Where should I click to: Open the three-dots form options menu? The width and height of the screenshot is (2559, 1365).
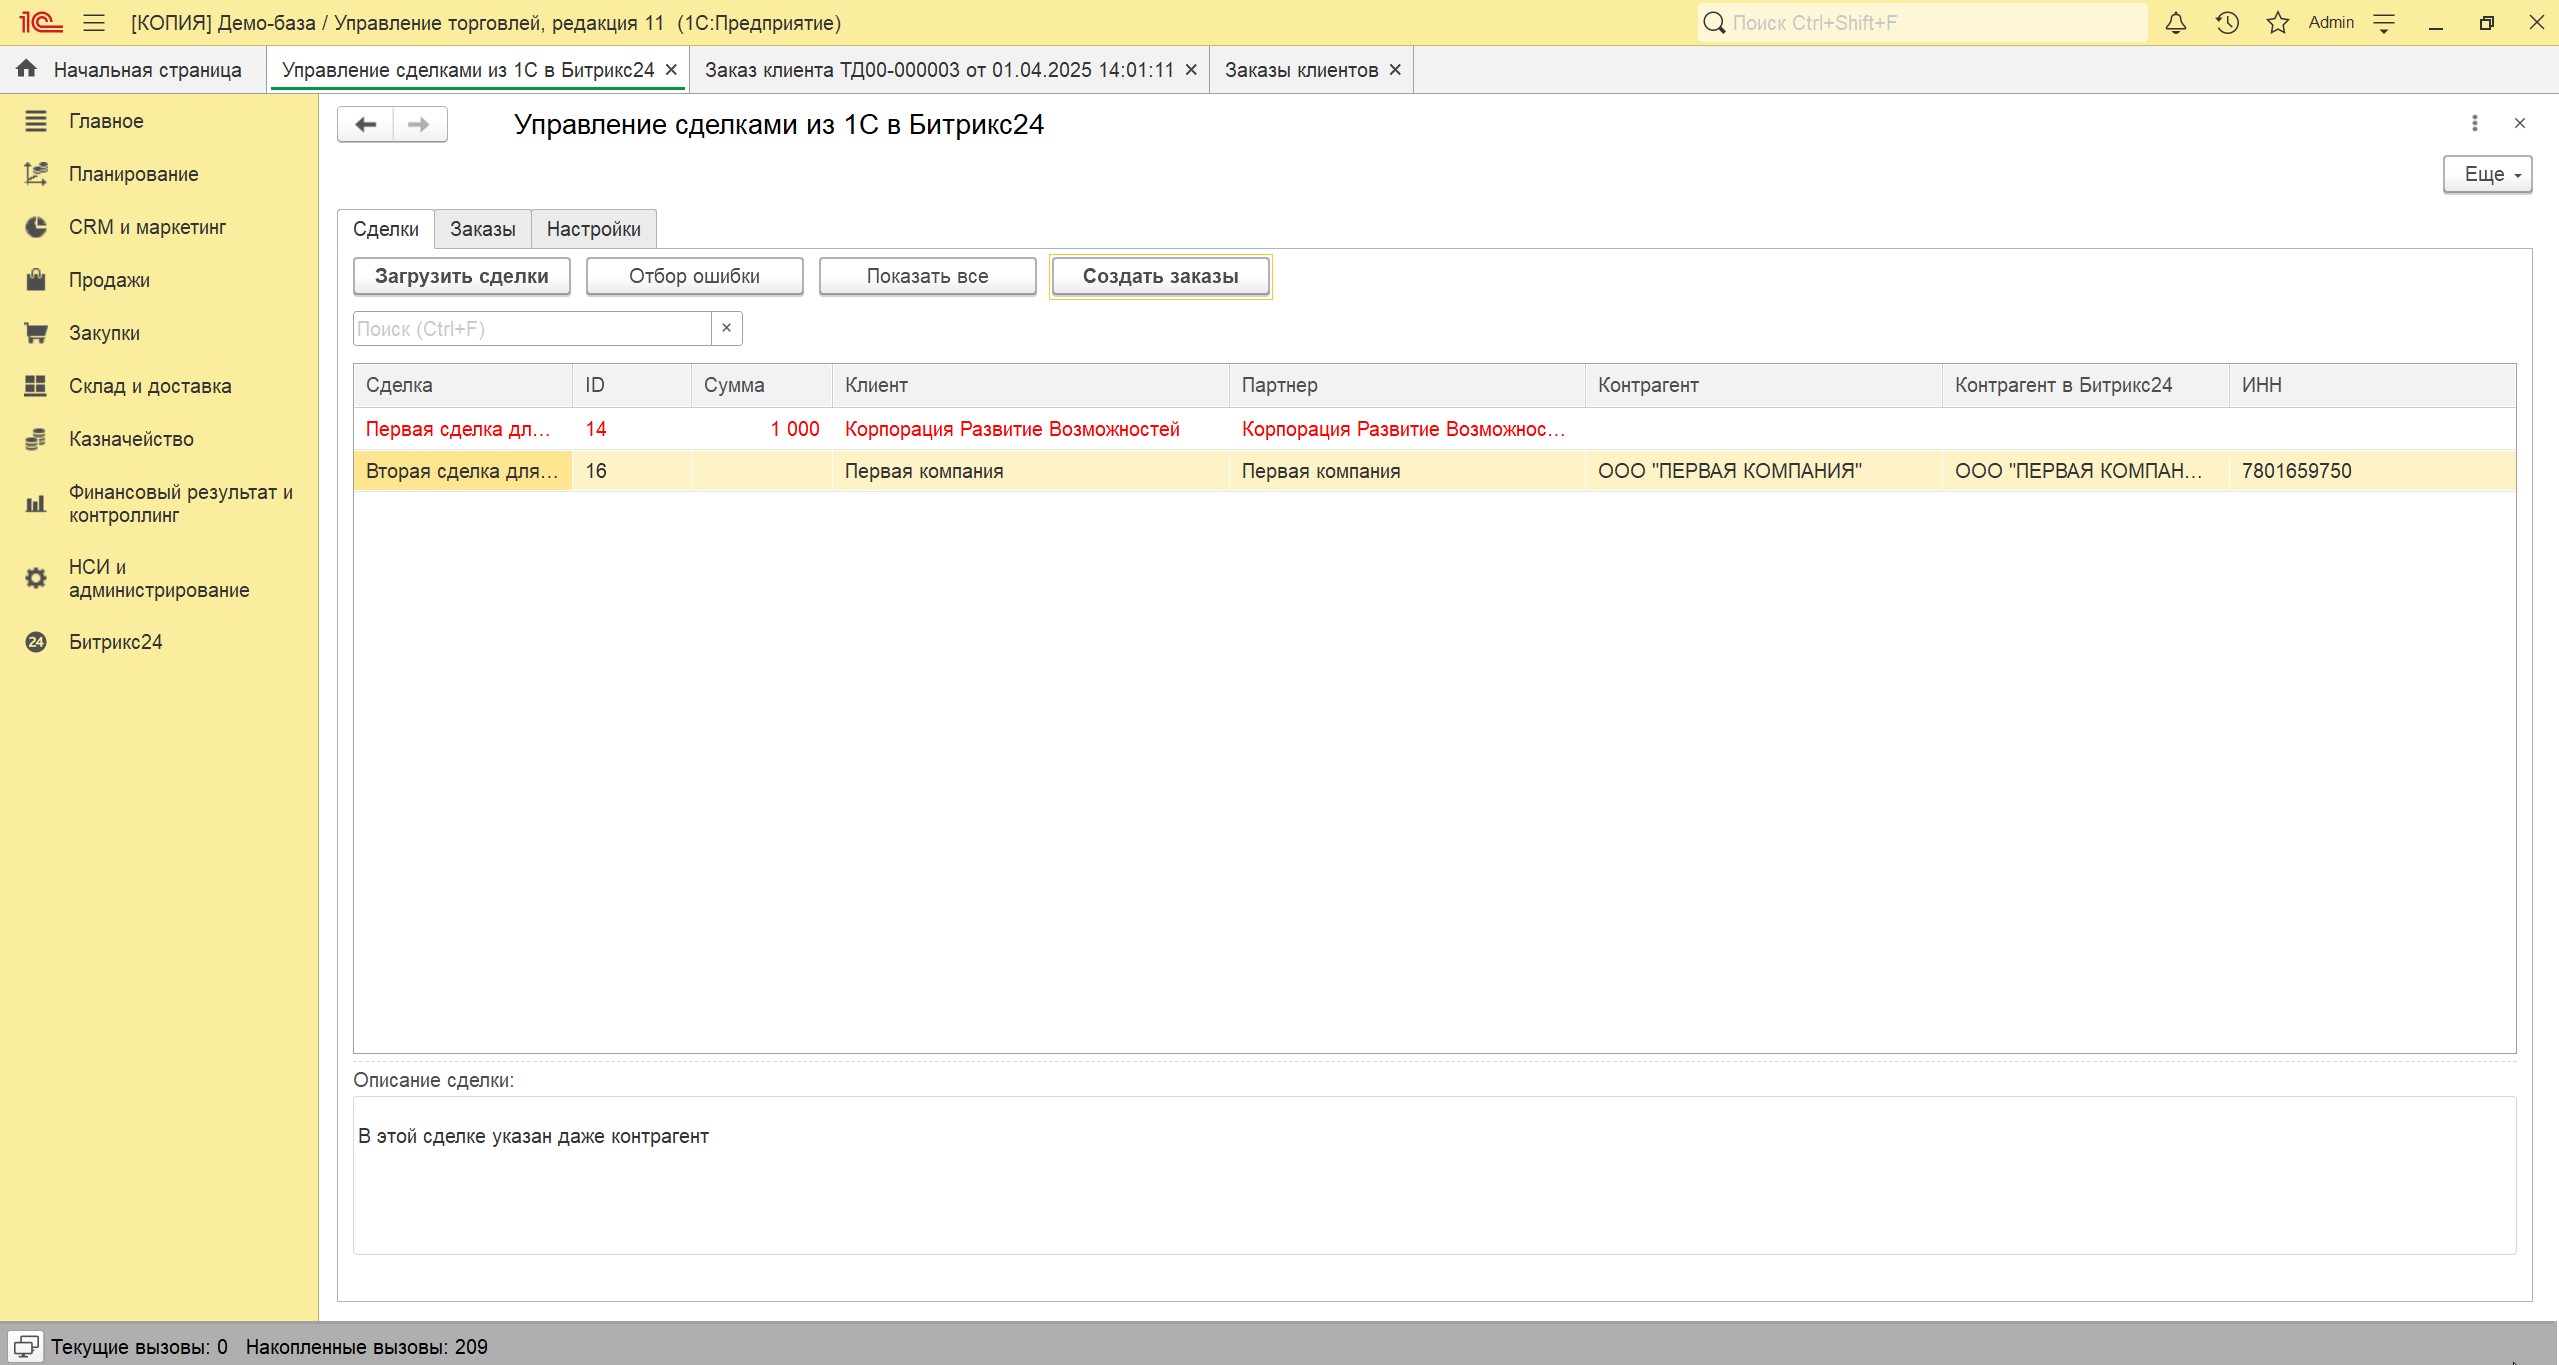2475,123
